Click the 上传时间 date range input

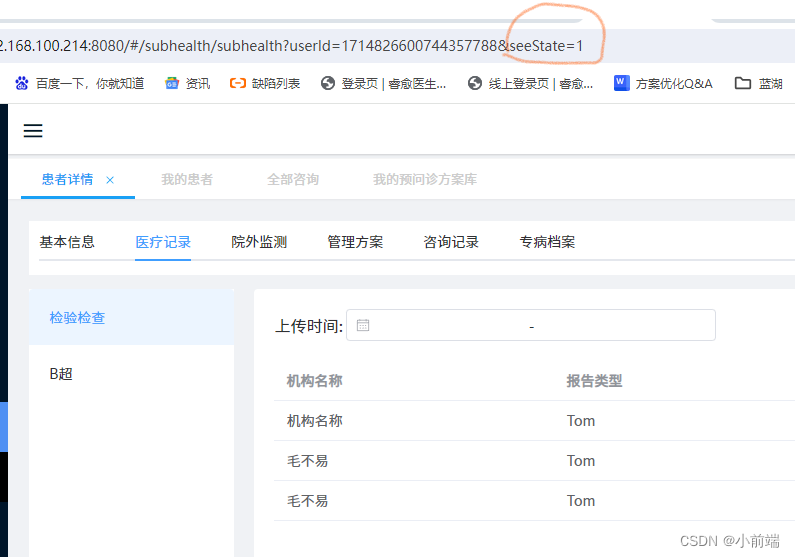(x=531, y=325)
